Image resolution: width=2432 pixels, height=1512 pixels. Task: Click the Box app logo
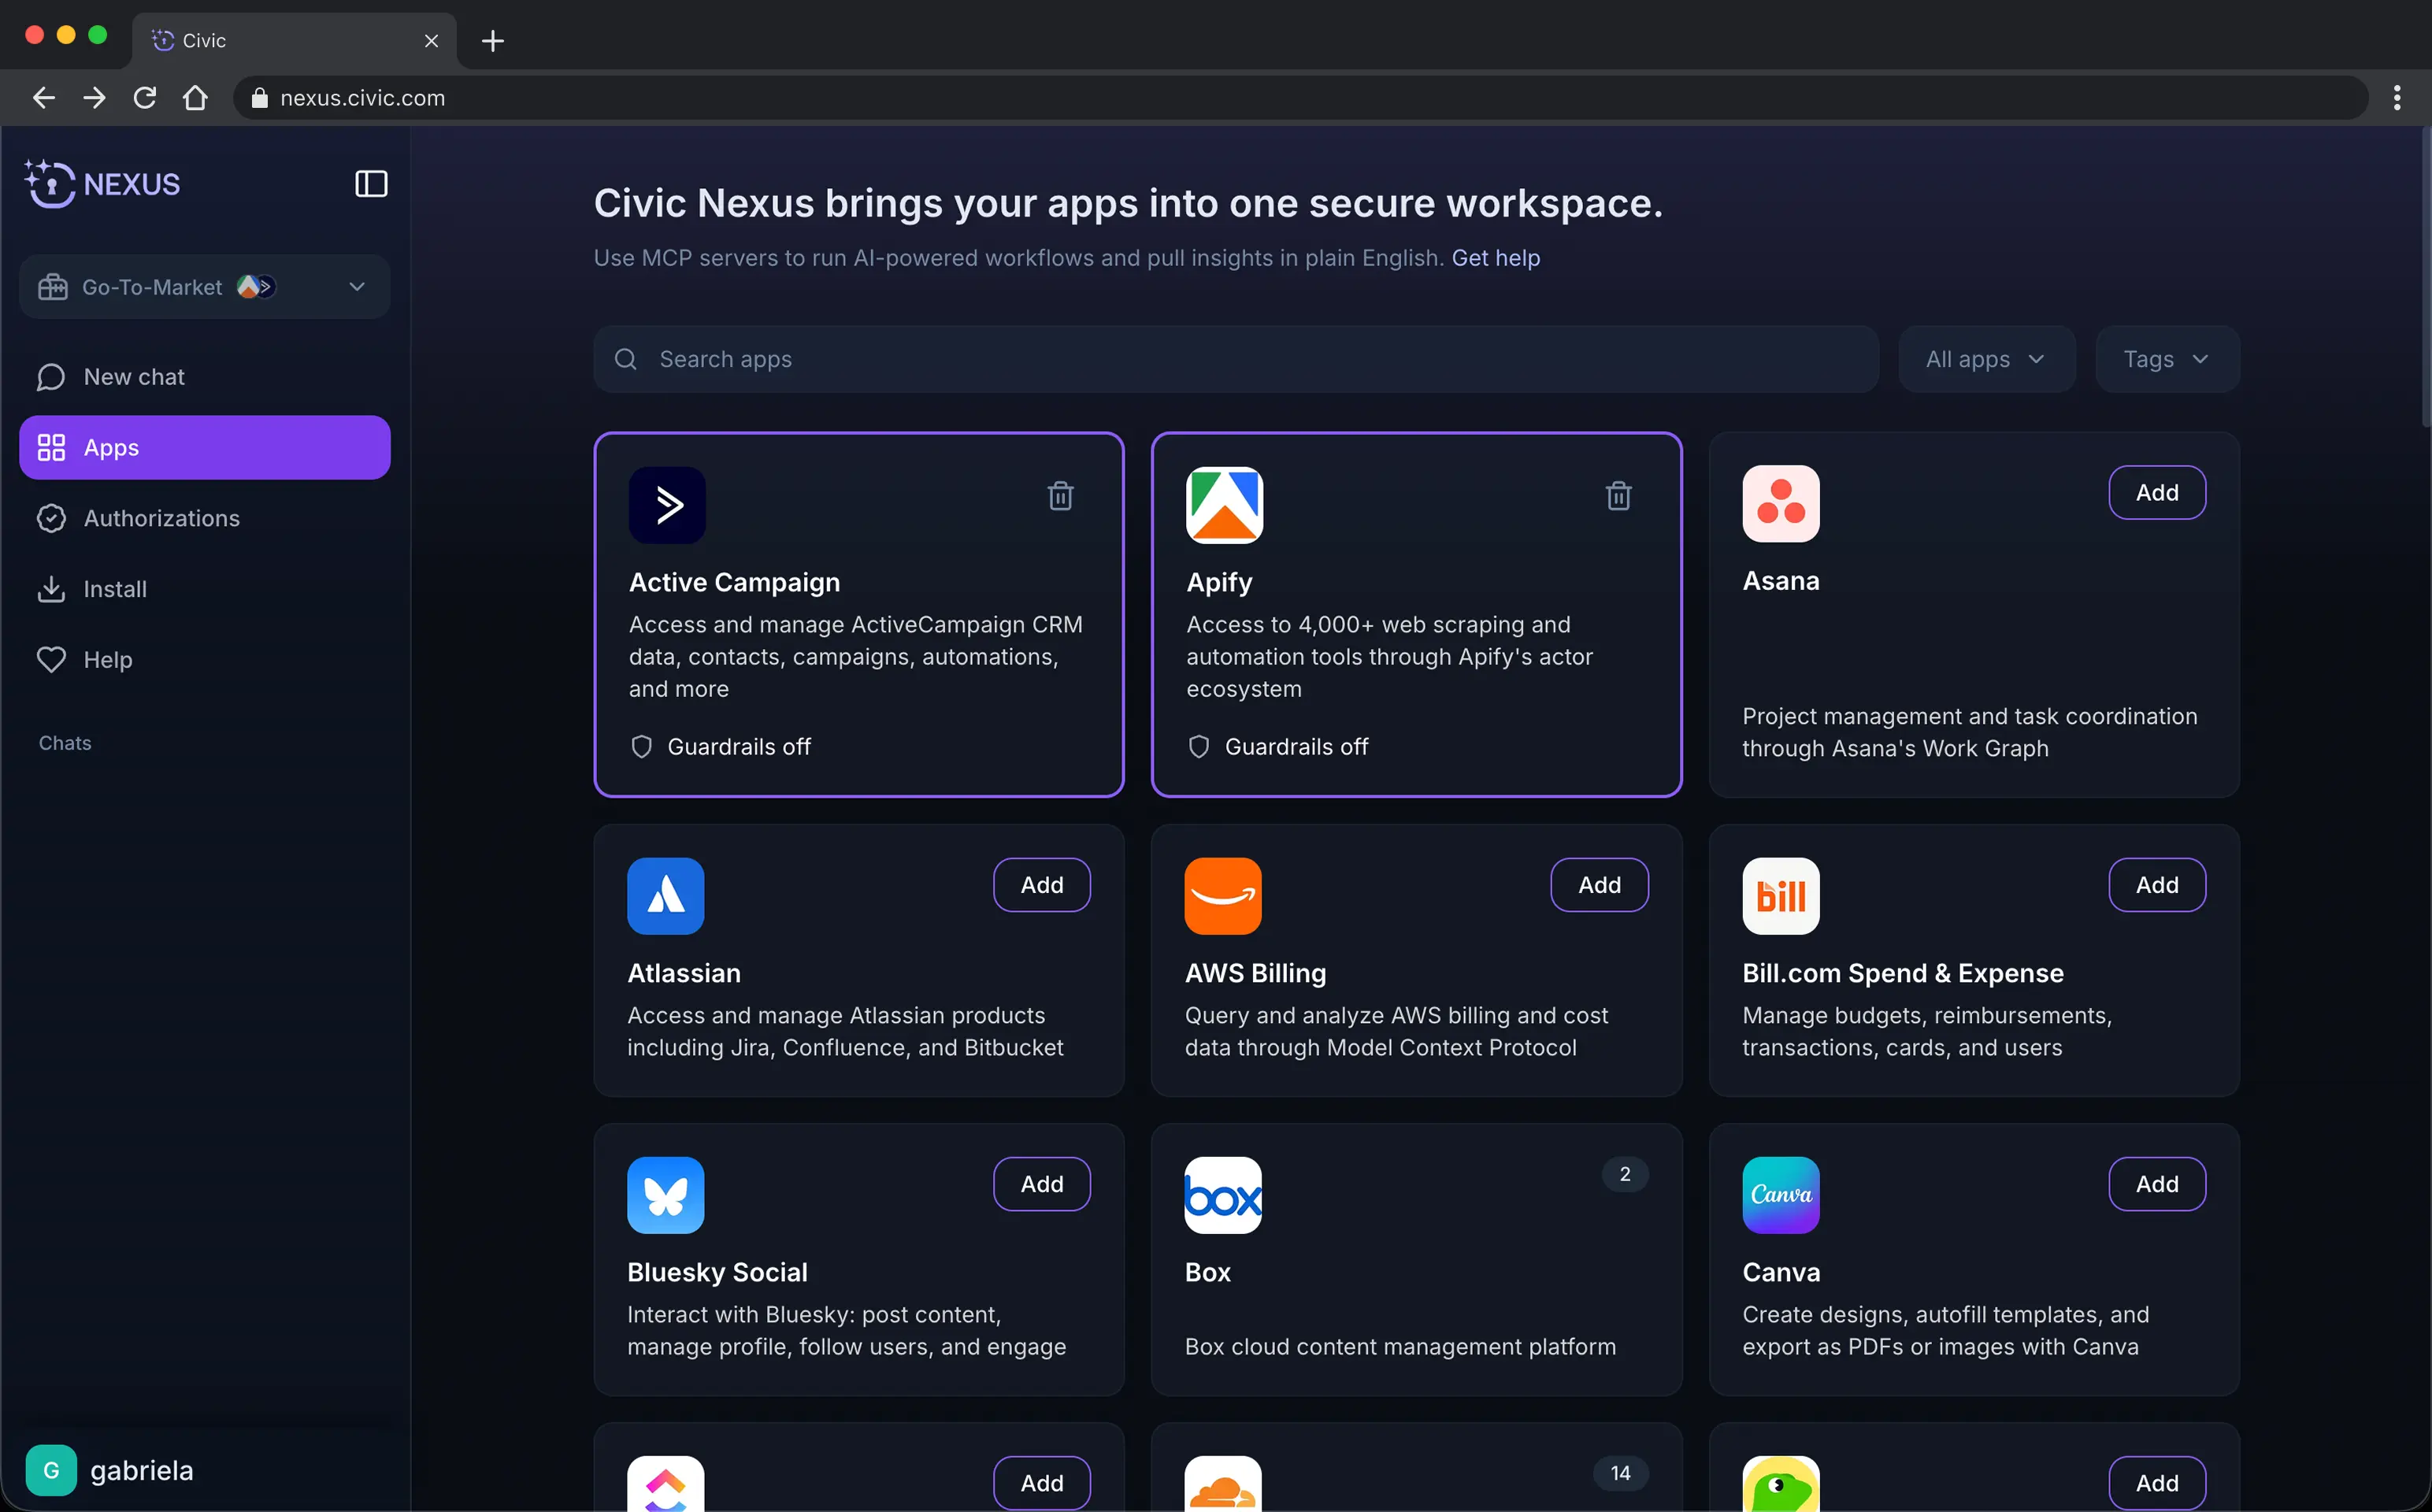tap(1223, 1195)
